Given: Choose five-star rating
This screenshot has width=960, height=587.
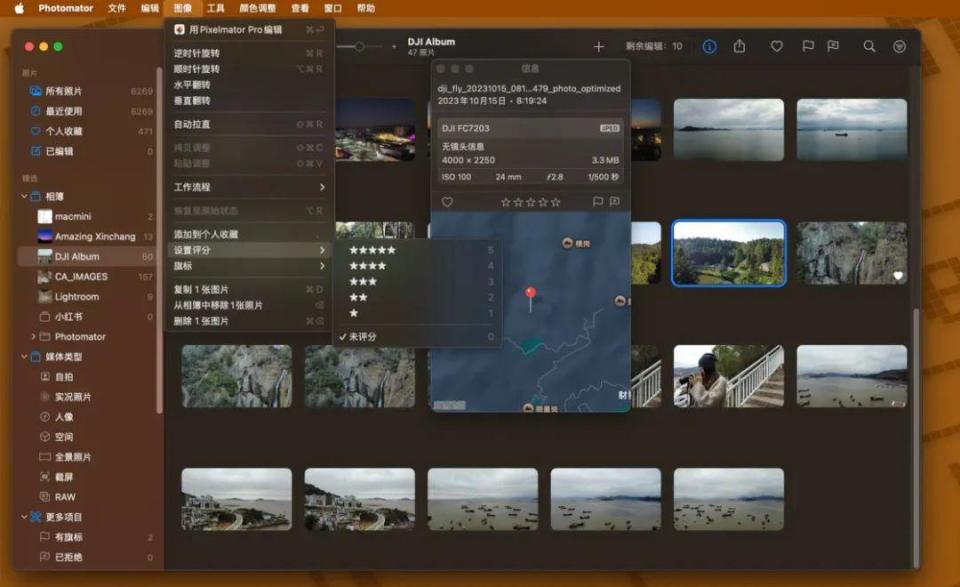Looking at the screenshot, I should coord(416,250).
